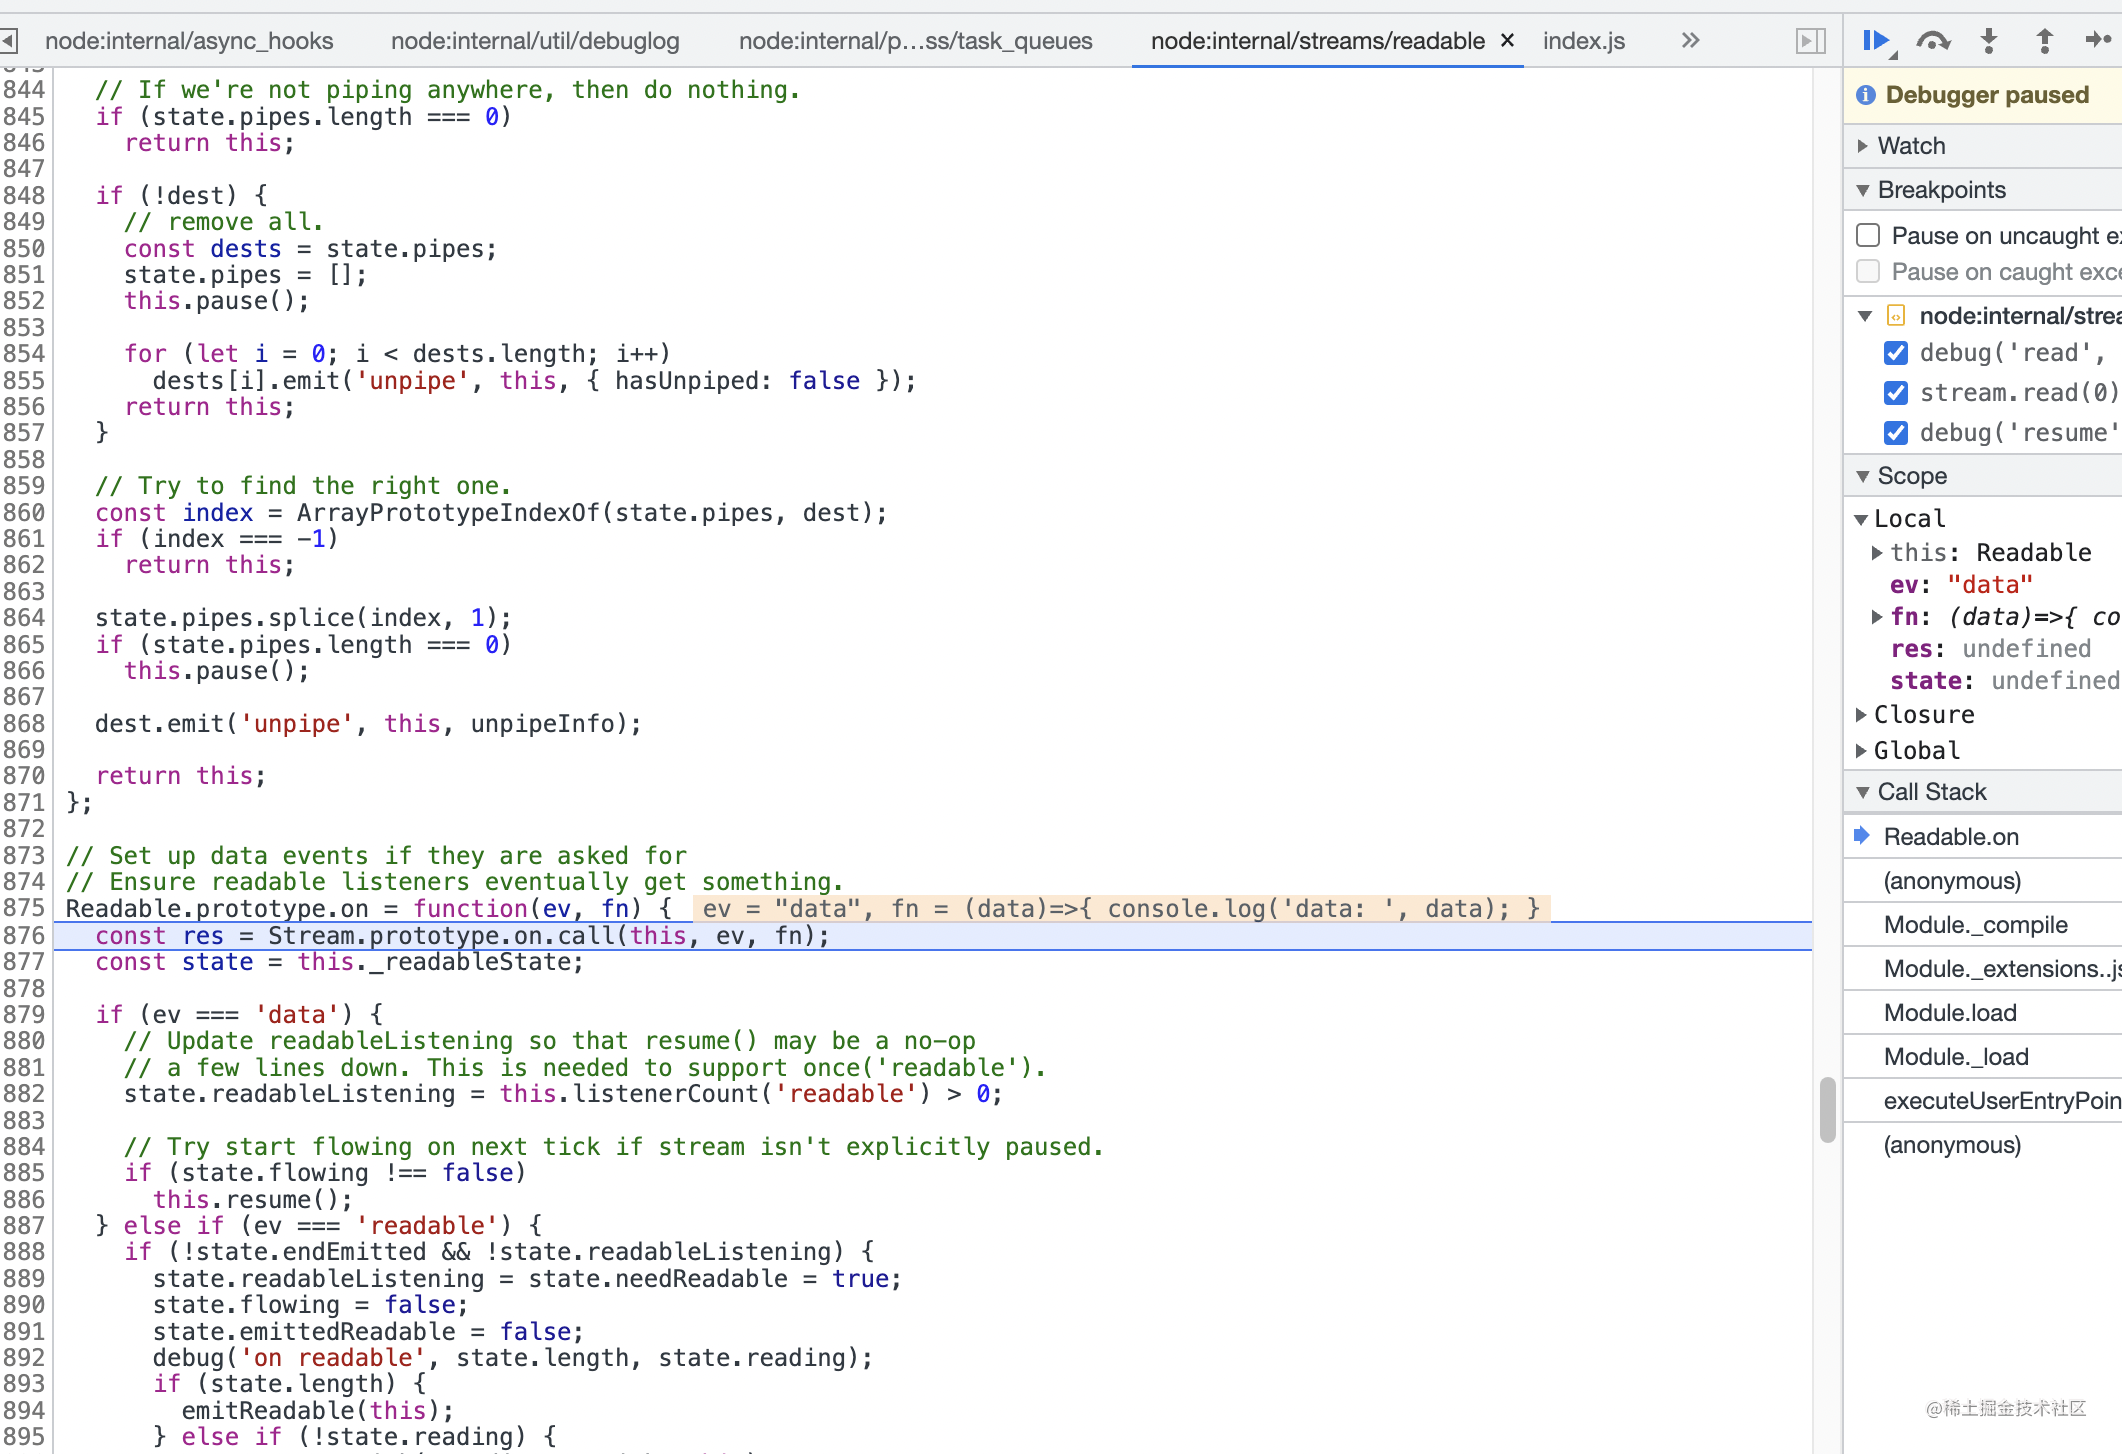
Task: Collapse the Local scope
Action: 1861,519
